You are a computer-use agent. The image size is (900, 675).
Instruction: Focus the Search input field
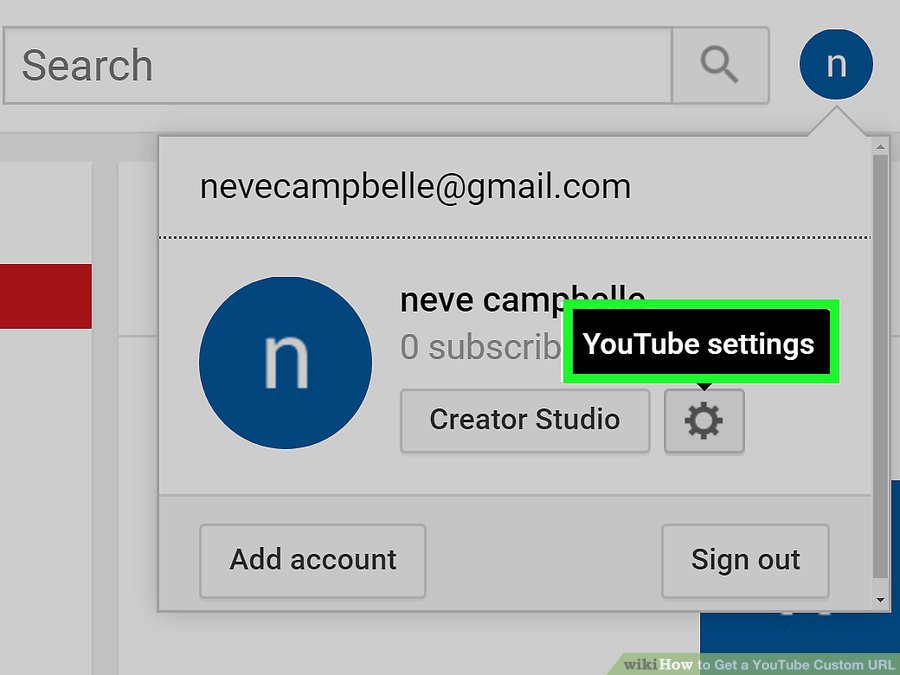(x=338, y=65)
